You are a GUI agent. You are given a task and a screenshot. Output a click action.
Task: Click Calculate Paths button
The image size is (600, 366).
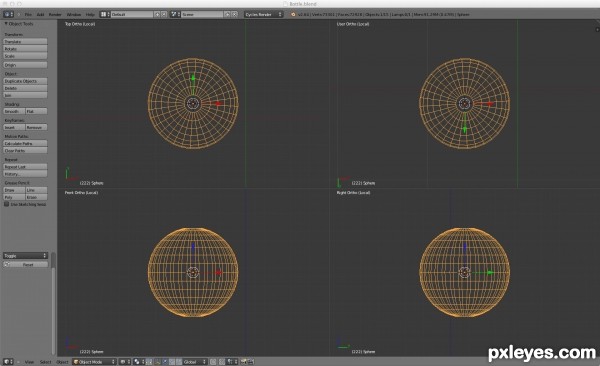tap(25, 143)
